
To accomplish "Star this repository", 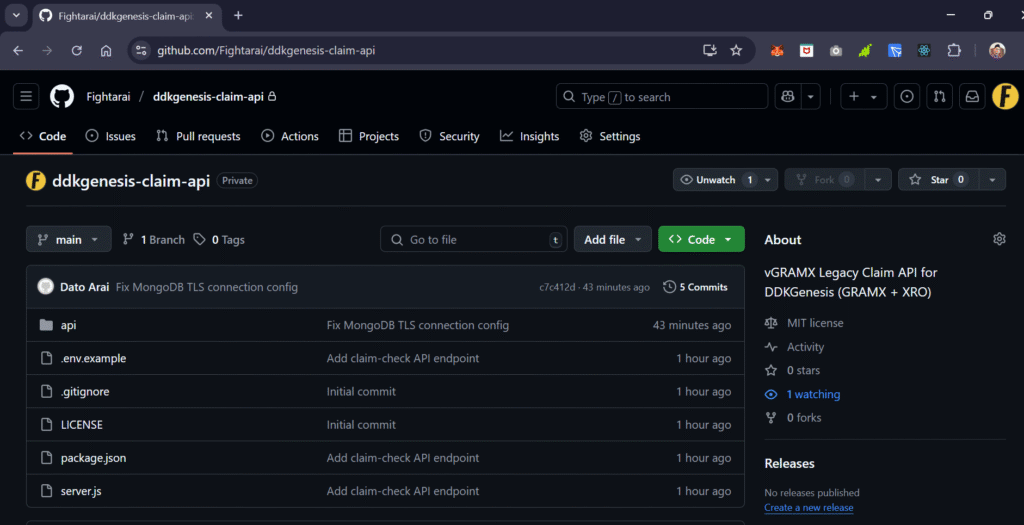I will pos(938,180).
